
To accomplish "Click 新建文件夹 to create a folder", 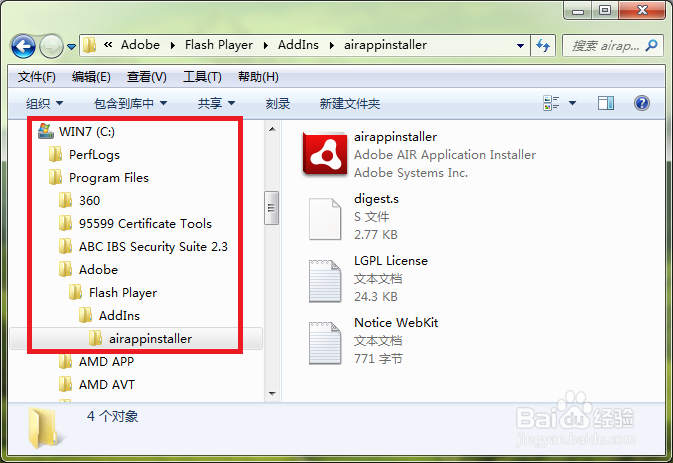I will pos(349,103).
